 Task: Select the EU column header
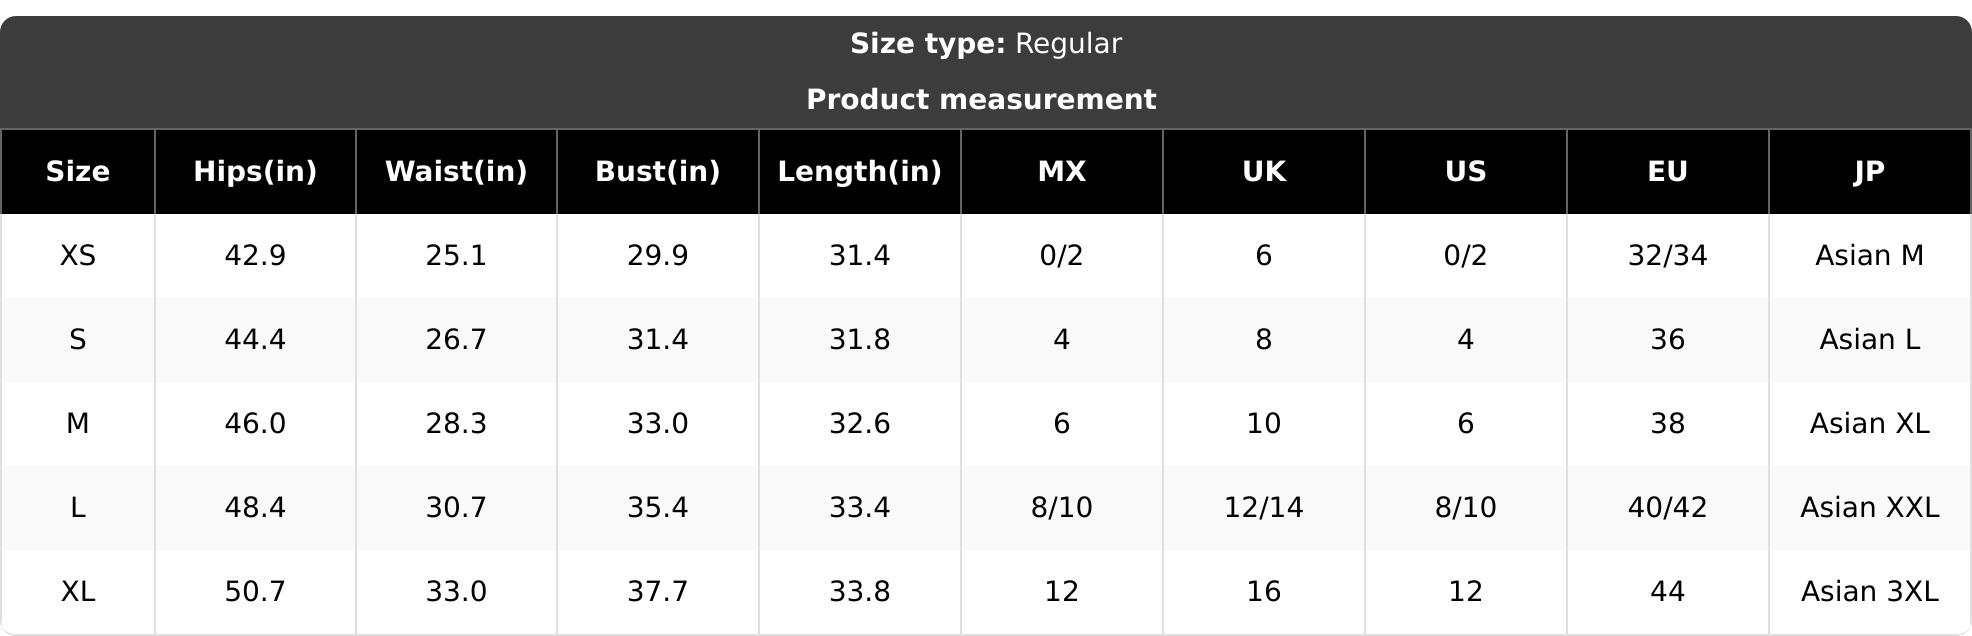(x=1668, y=171)
